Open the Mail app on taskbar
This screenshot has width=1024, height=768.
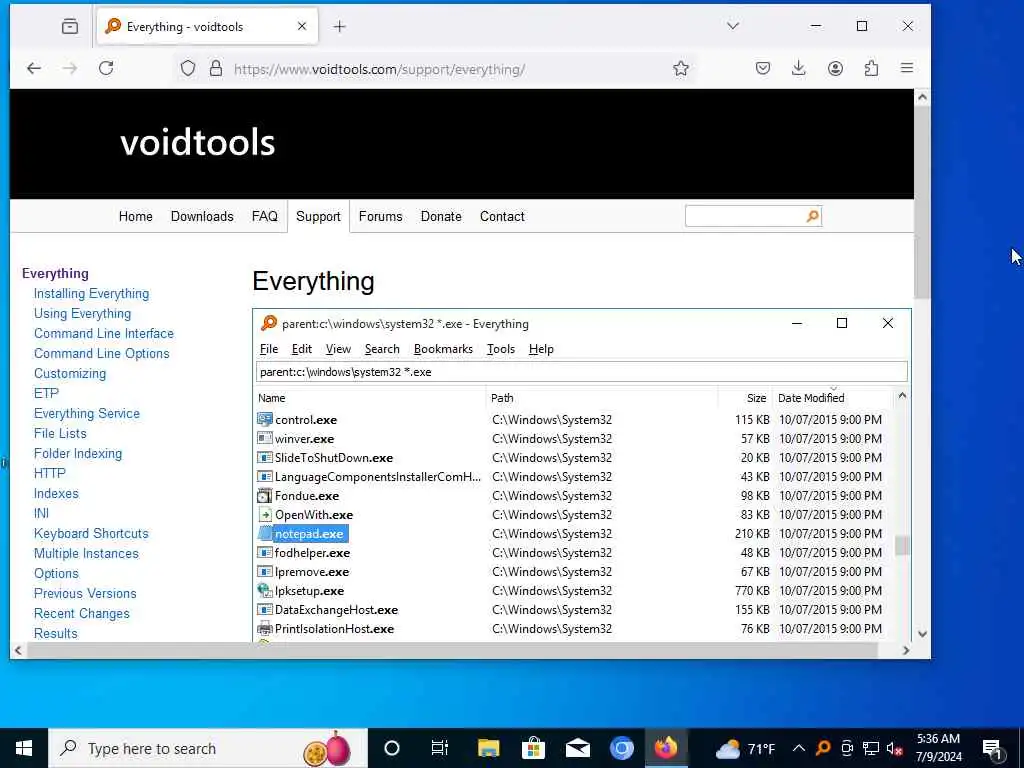click(577, 748)
